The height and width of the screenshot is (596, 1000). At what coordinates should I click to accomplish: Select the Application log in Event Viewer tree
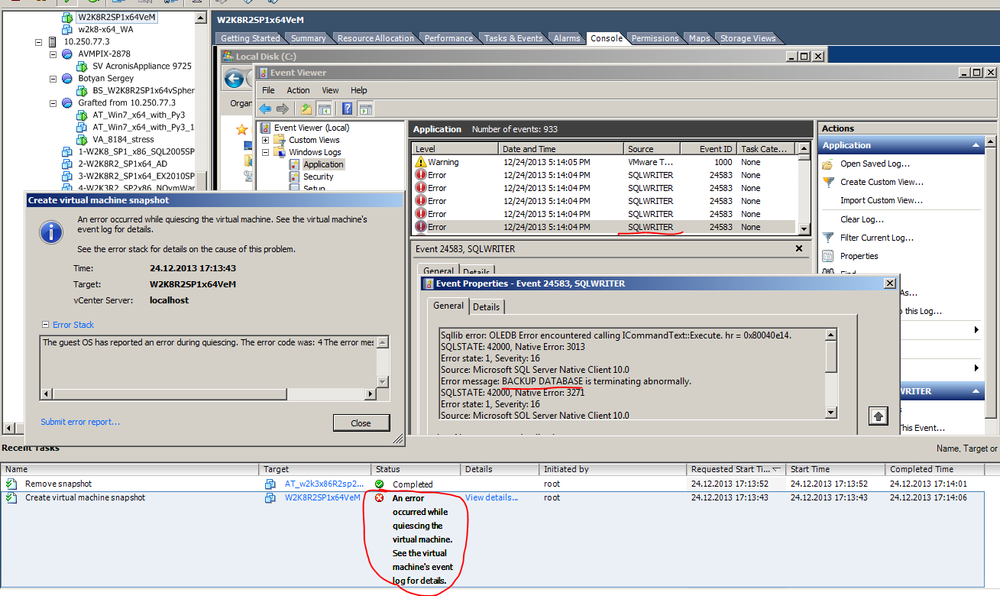323,164
